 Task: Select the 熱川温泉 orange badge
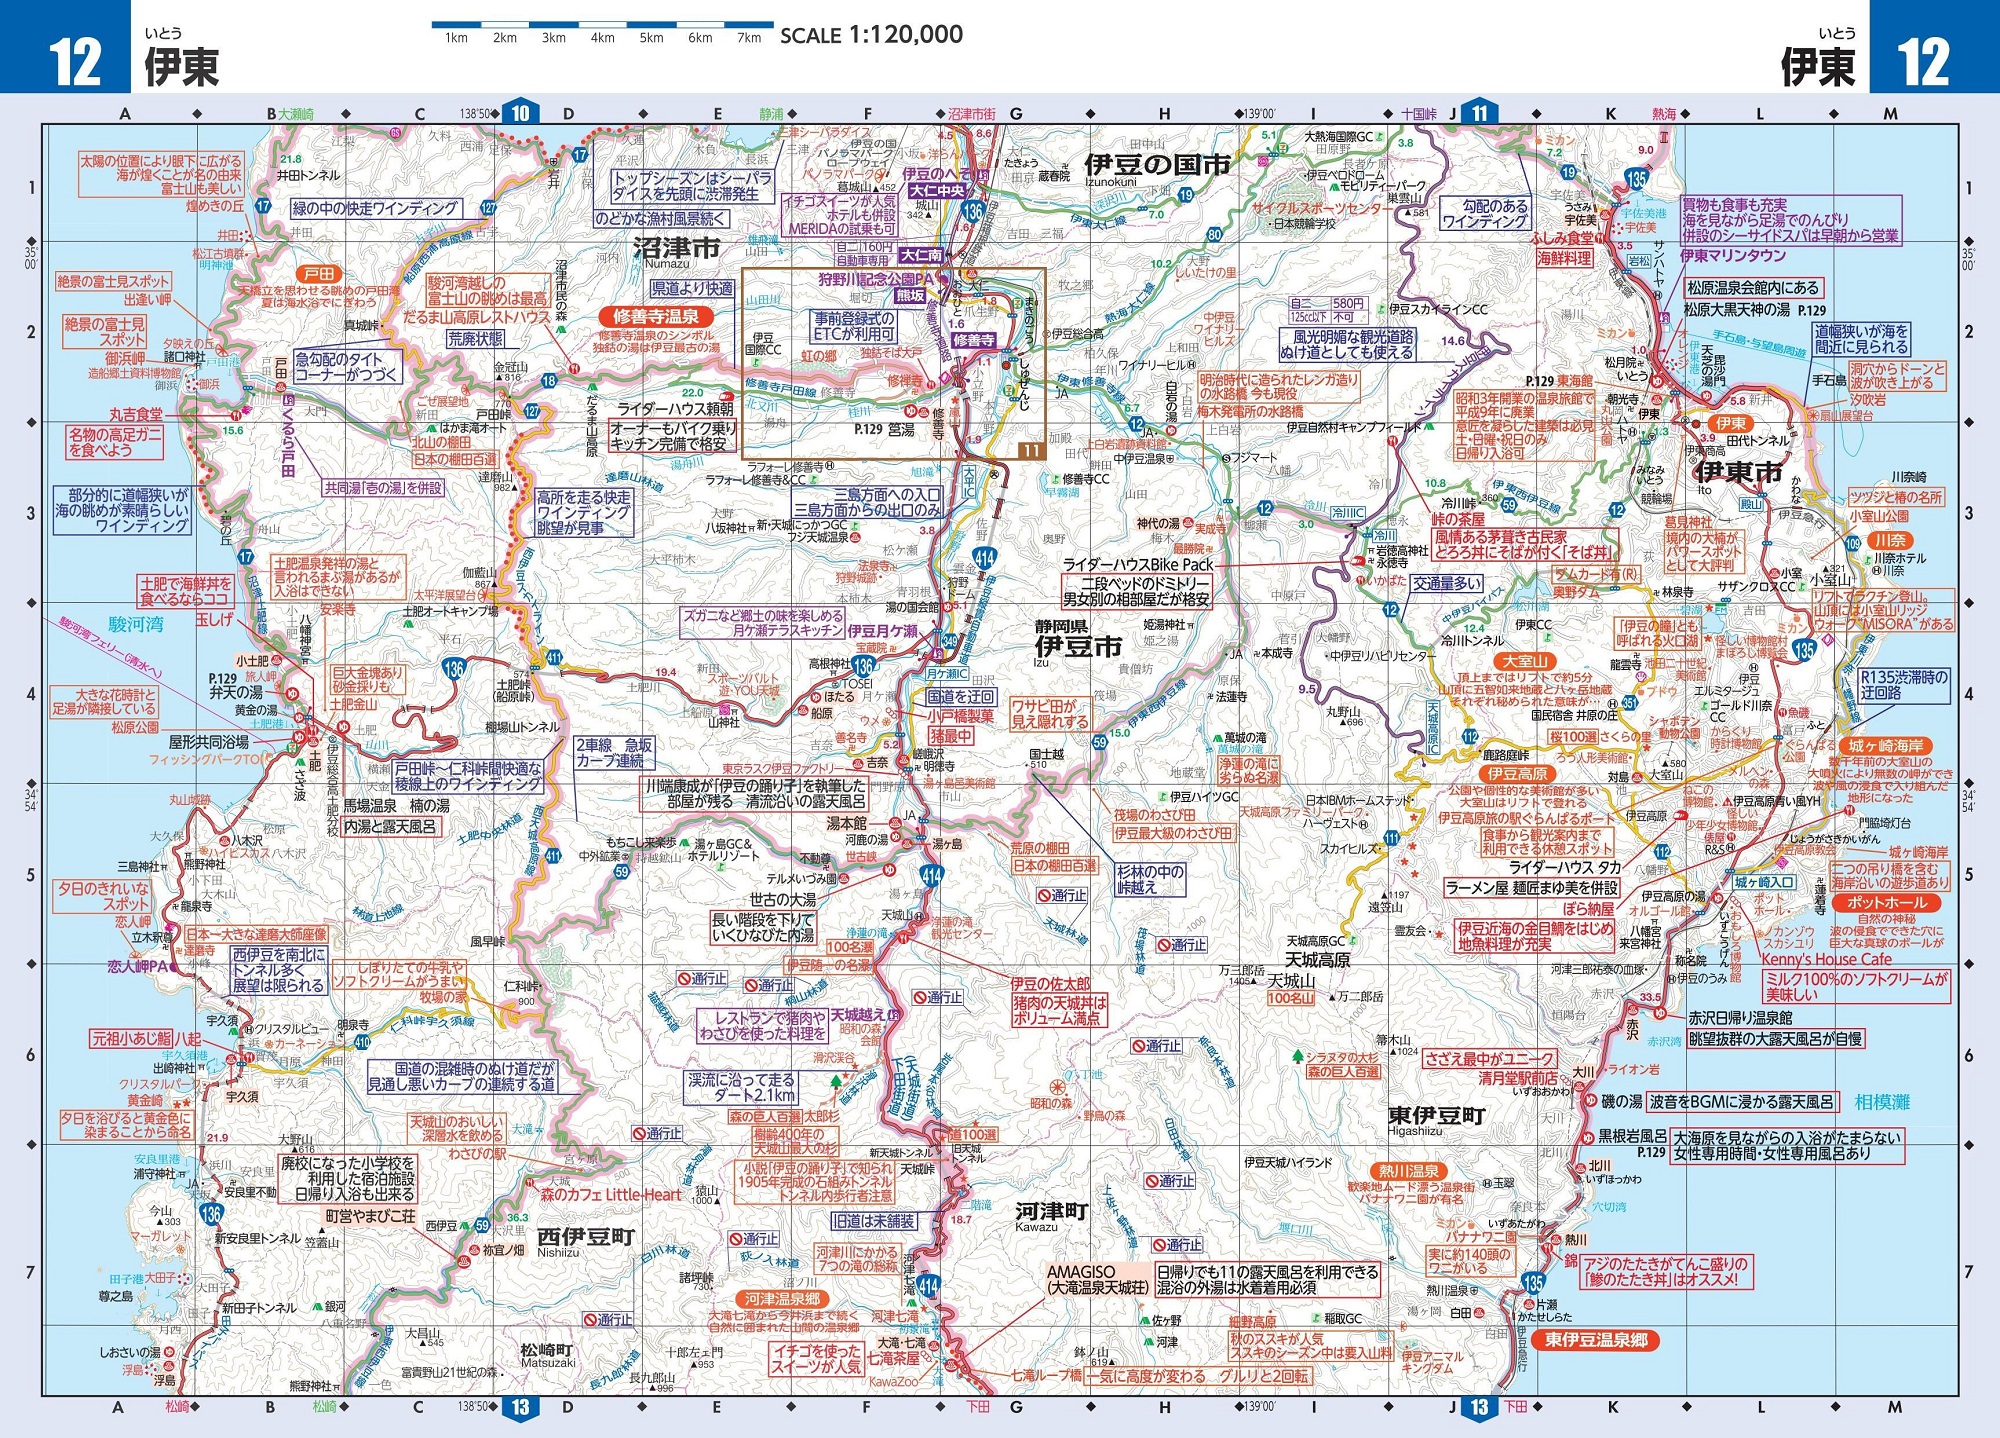[x=1408, y=1171]
